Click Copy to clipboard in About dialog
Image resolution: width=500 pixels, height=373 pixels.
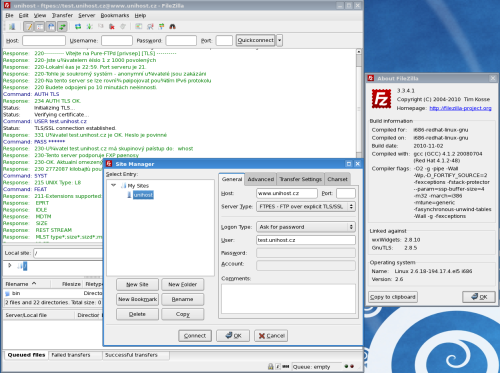pos(393,297)
